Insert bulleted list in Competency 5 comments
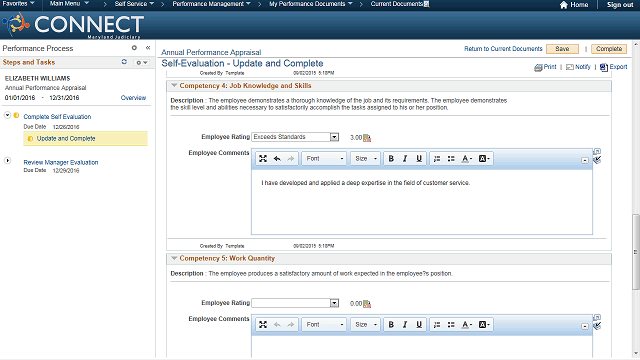 point(451,325)
